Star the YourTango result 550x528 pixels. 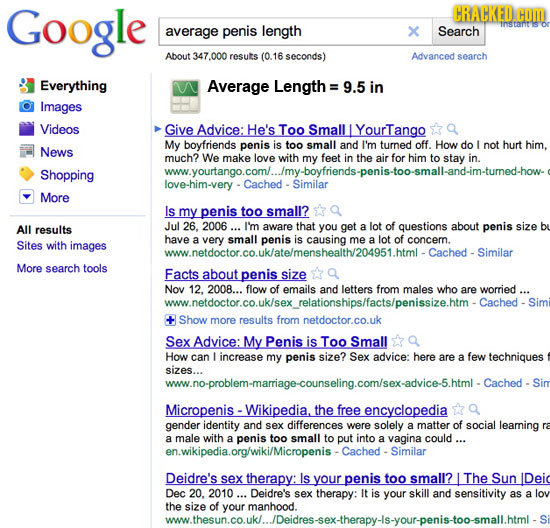click(436, 129)
